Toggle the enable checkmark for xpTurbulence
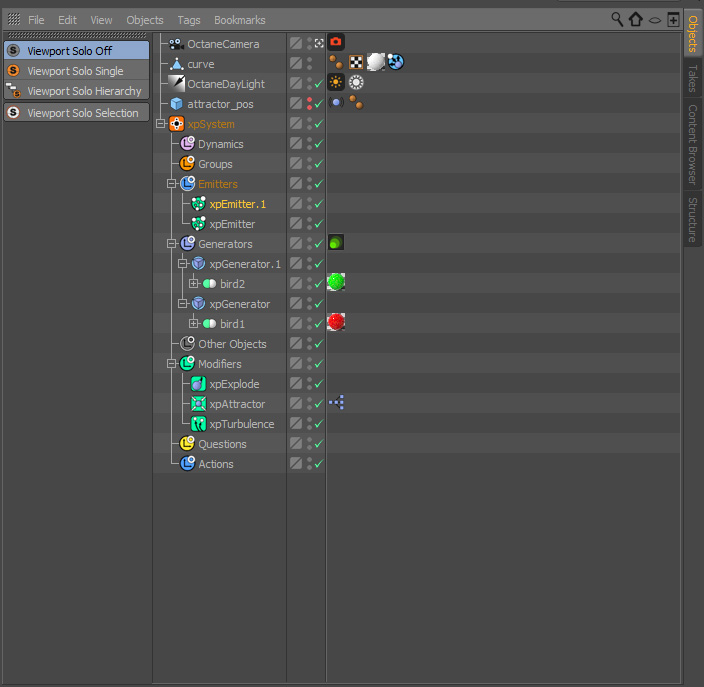704x687 pixels. tap(319, 424)
